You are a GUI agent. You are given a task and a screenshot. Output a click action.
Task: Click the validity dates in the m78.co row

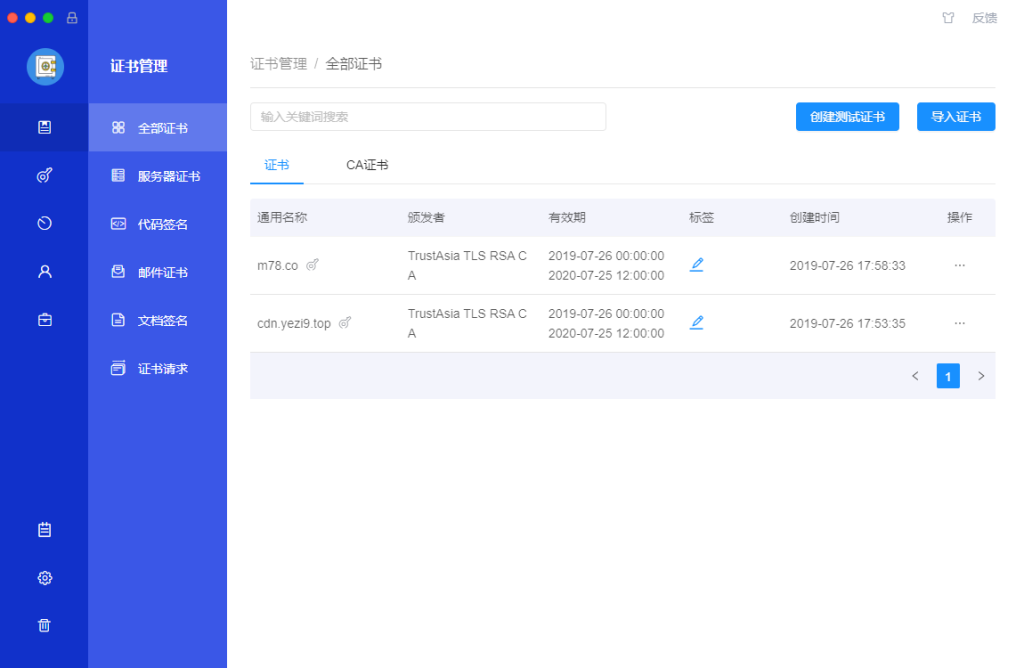(606, 265)
